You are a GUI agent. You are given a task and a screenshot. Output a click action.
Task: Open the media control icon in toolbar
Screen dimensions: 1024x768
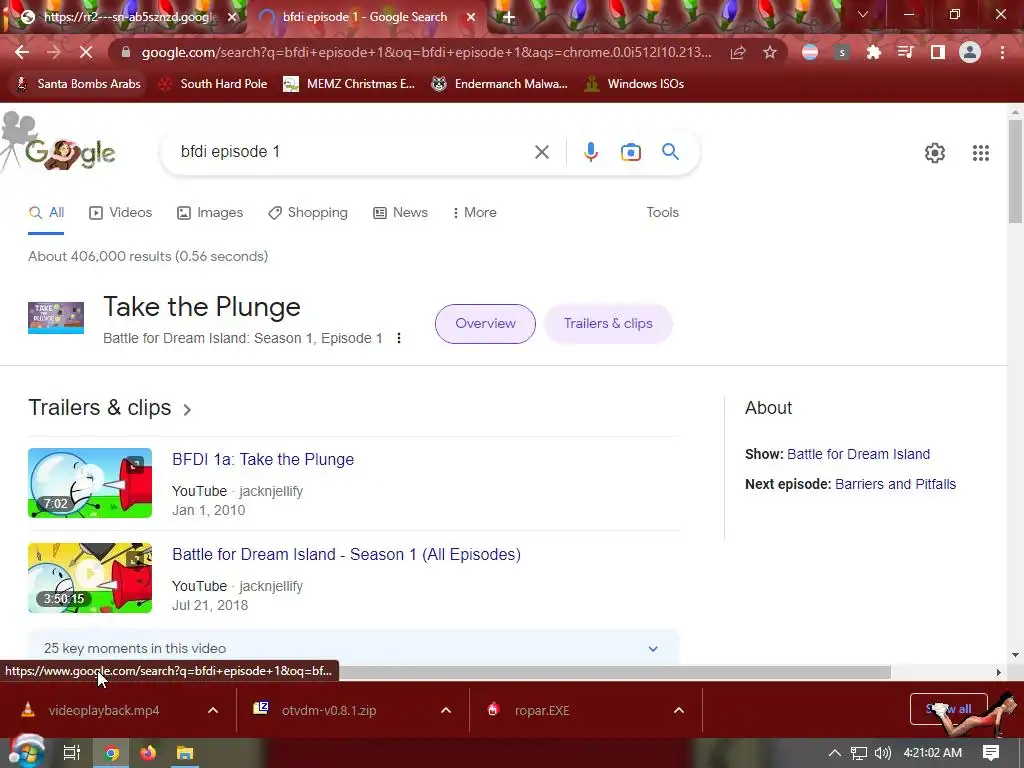tap(905, 52)
